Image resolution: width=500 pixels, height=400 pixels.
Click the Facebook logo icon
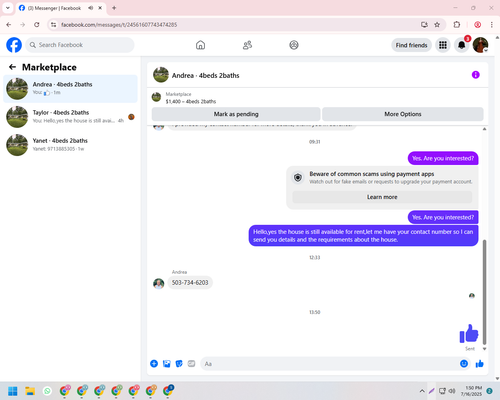(x=14, y=45)
